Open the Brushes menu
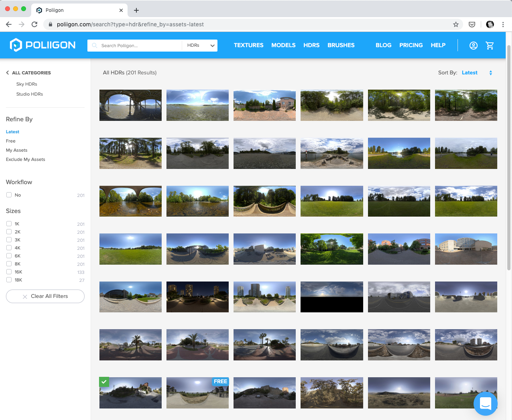Image resolution: width=512 pixels, height=420 pixels. point(341,45)
